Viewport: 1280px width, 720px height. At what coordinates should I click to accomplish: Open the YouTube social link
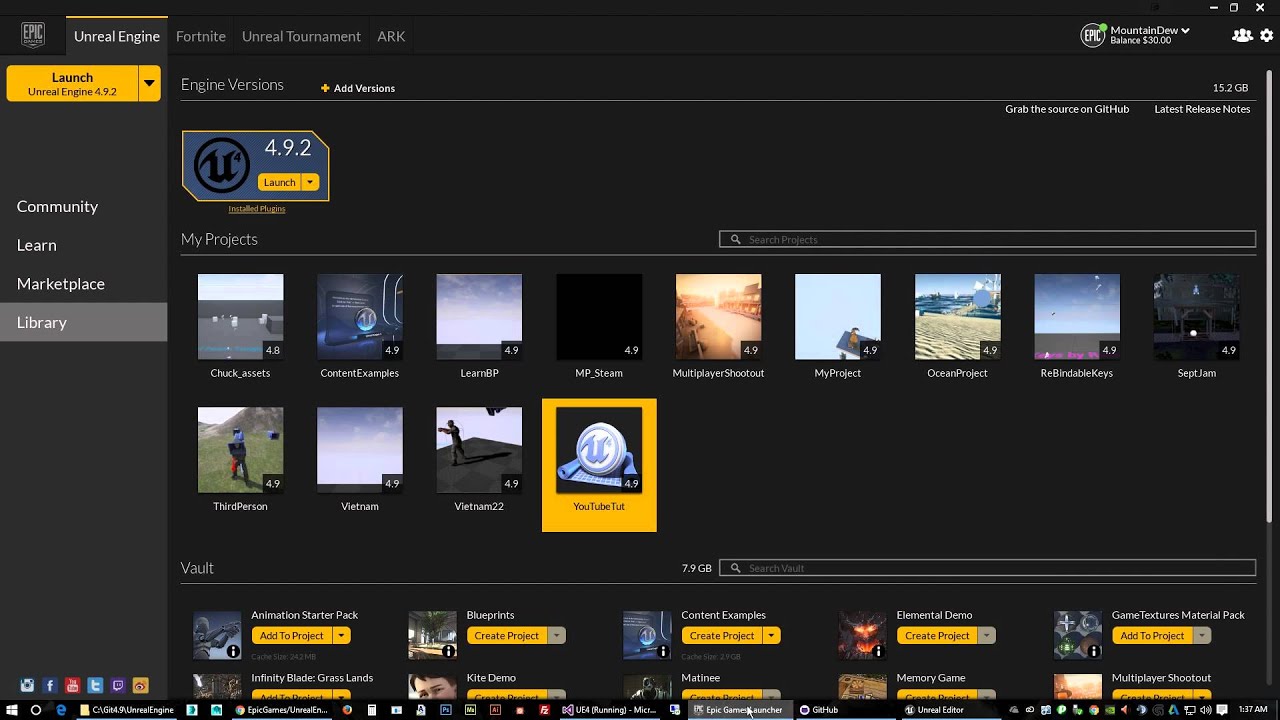coord(72,686)
